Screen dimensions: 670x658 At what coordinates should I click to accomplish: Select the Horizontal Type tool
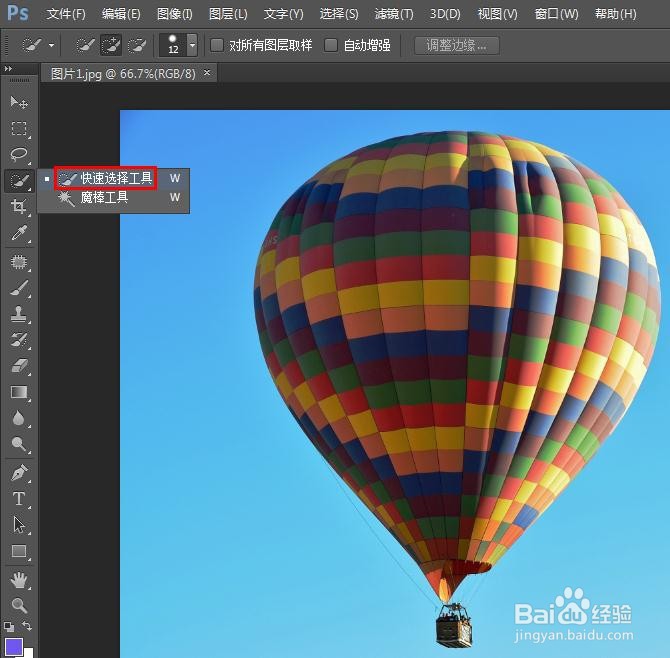tap(19, 499)
